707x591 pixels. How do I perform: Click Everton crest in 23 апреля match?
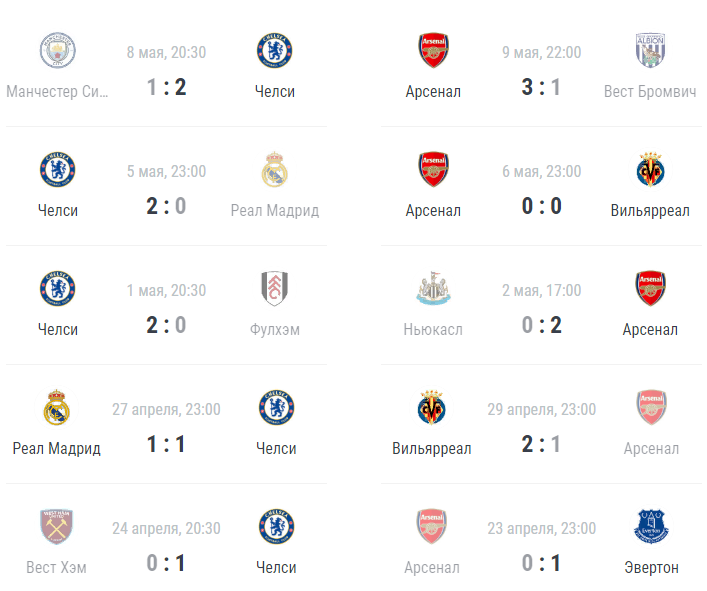pos(651,527)
